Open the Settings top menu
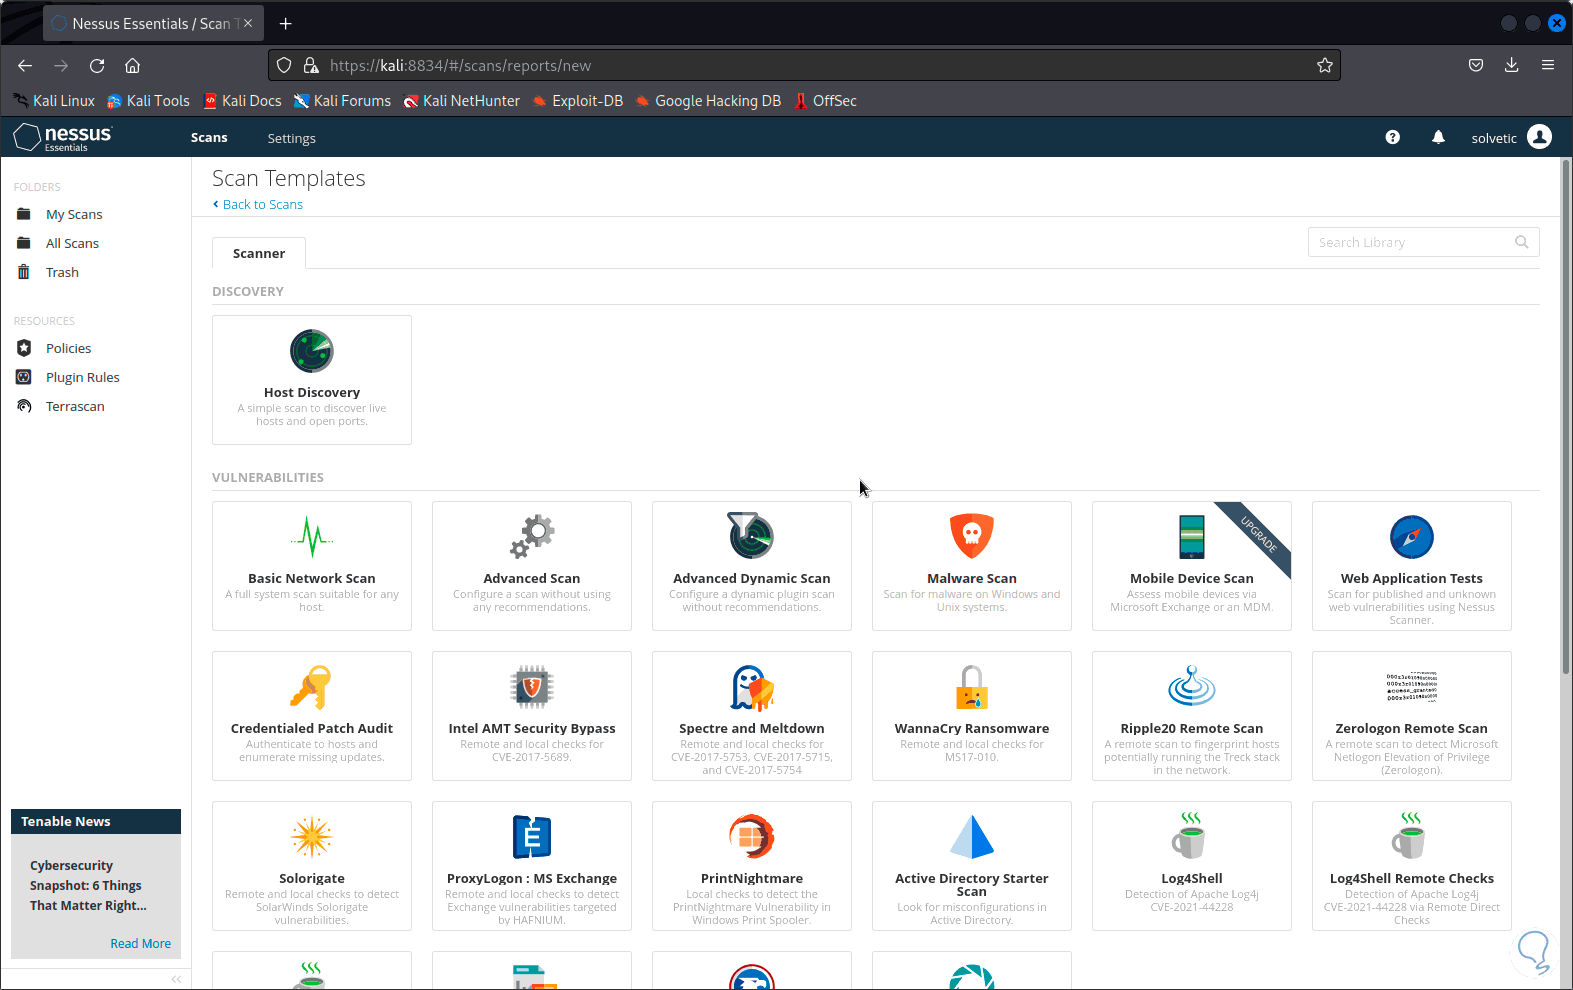Image resolution: width=1573 pixels, height=990 pixels. 291,138
